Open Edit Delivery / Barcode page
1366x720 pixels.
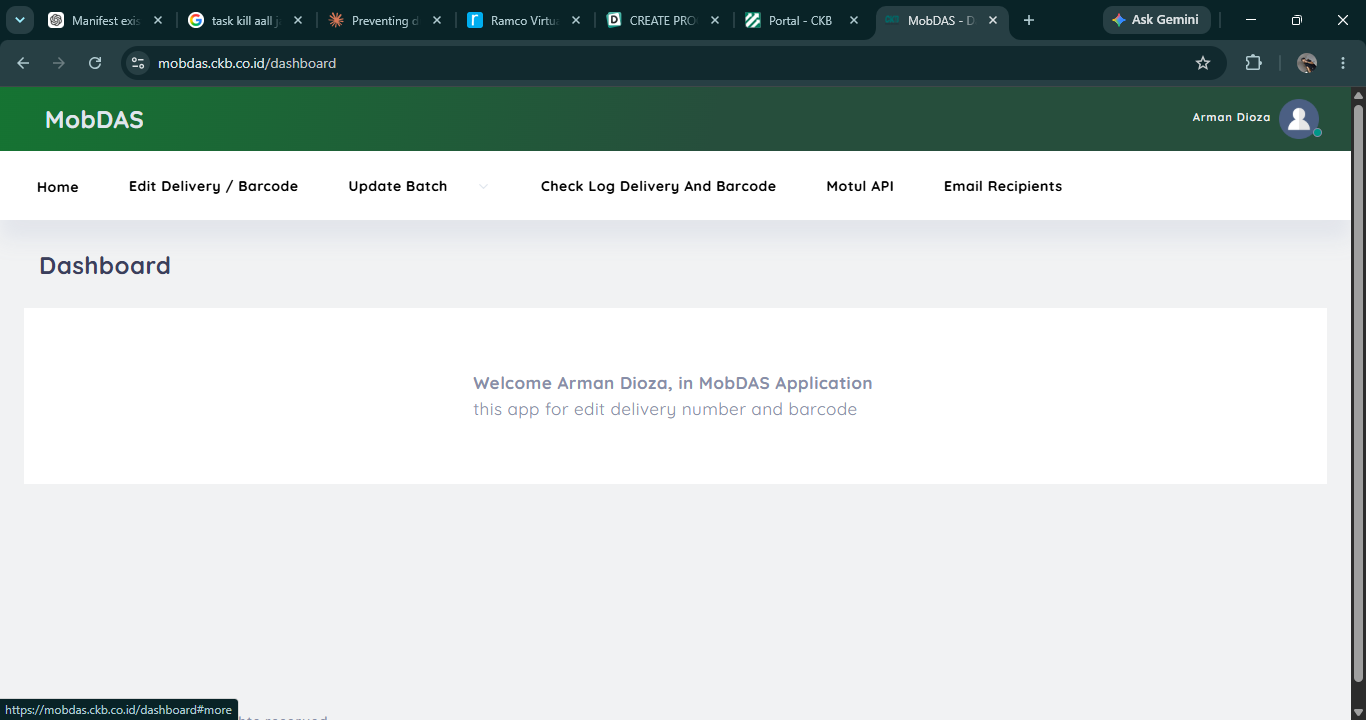213,186
